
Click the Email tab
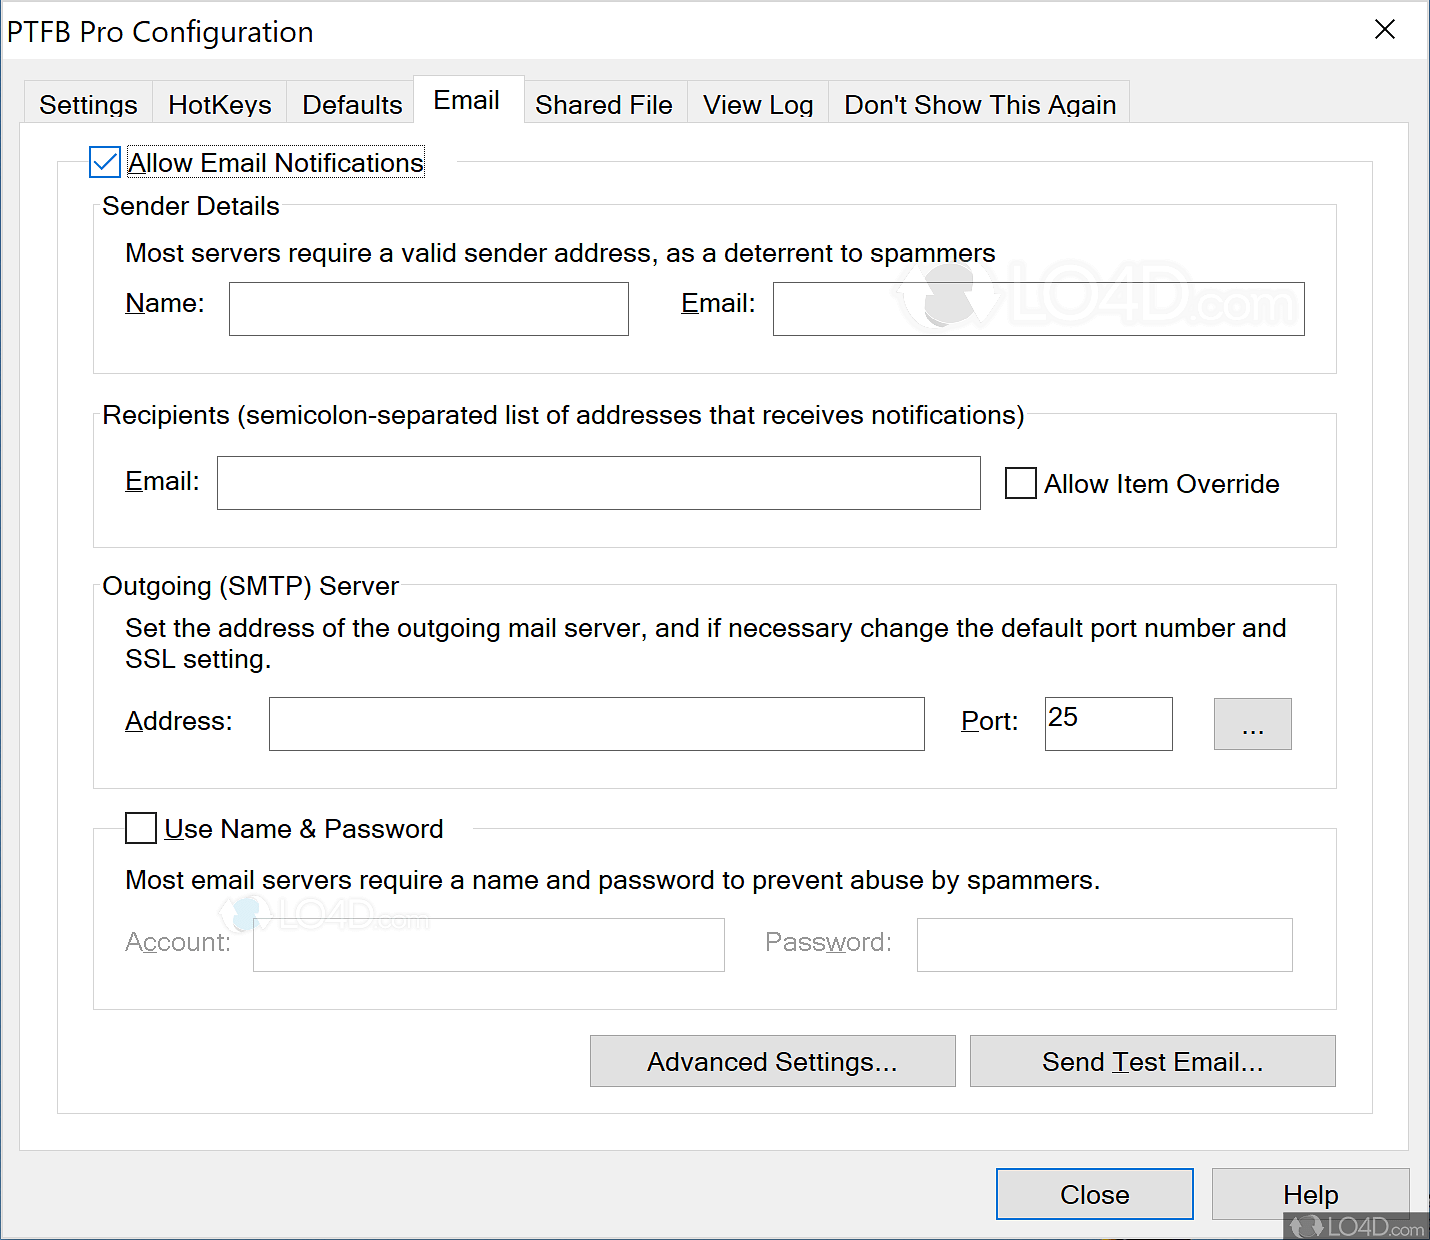pyautogui.click(x=467, y=100)
